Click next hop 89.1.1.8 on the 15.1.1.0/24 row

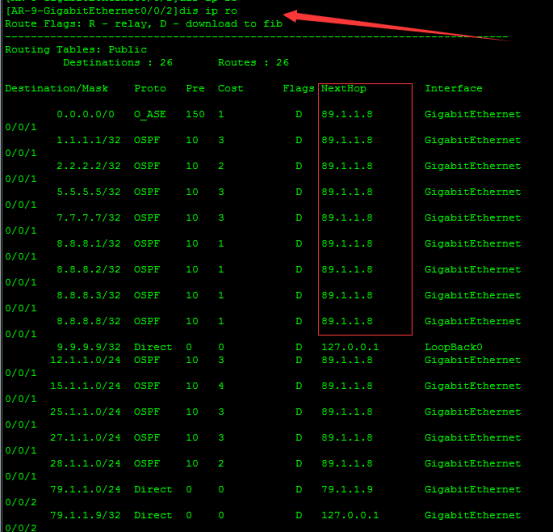[x=347, y=386]
